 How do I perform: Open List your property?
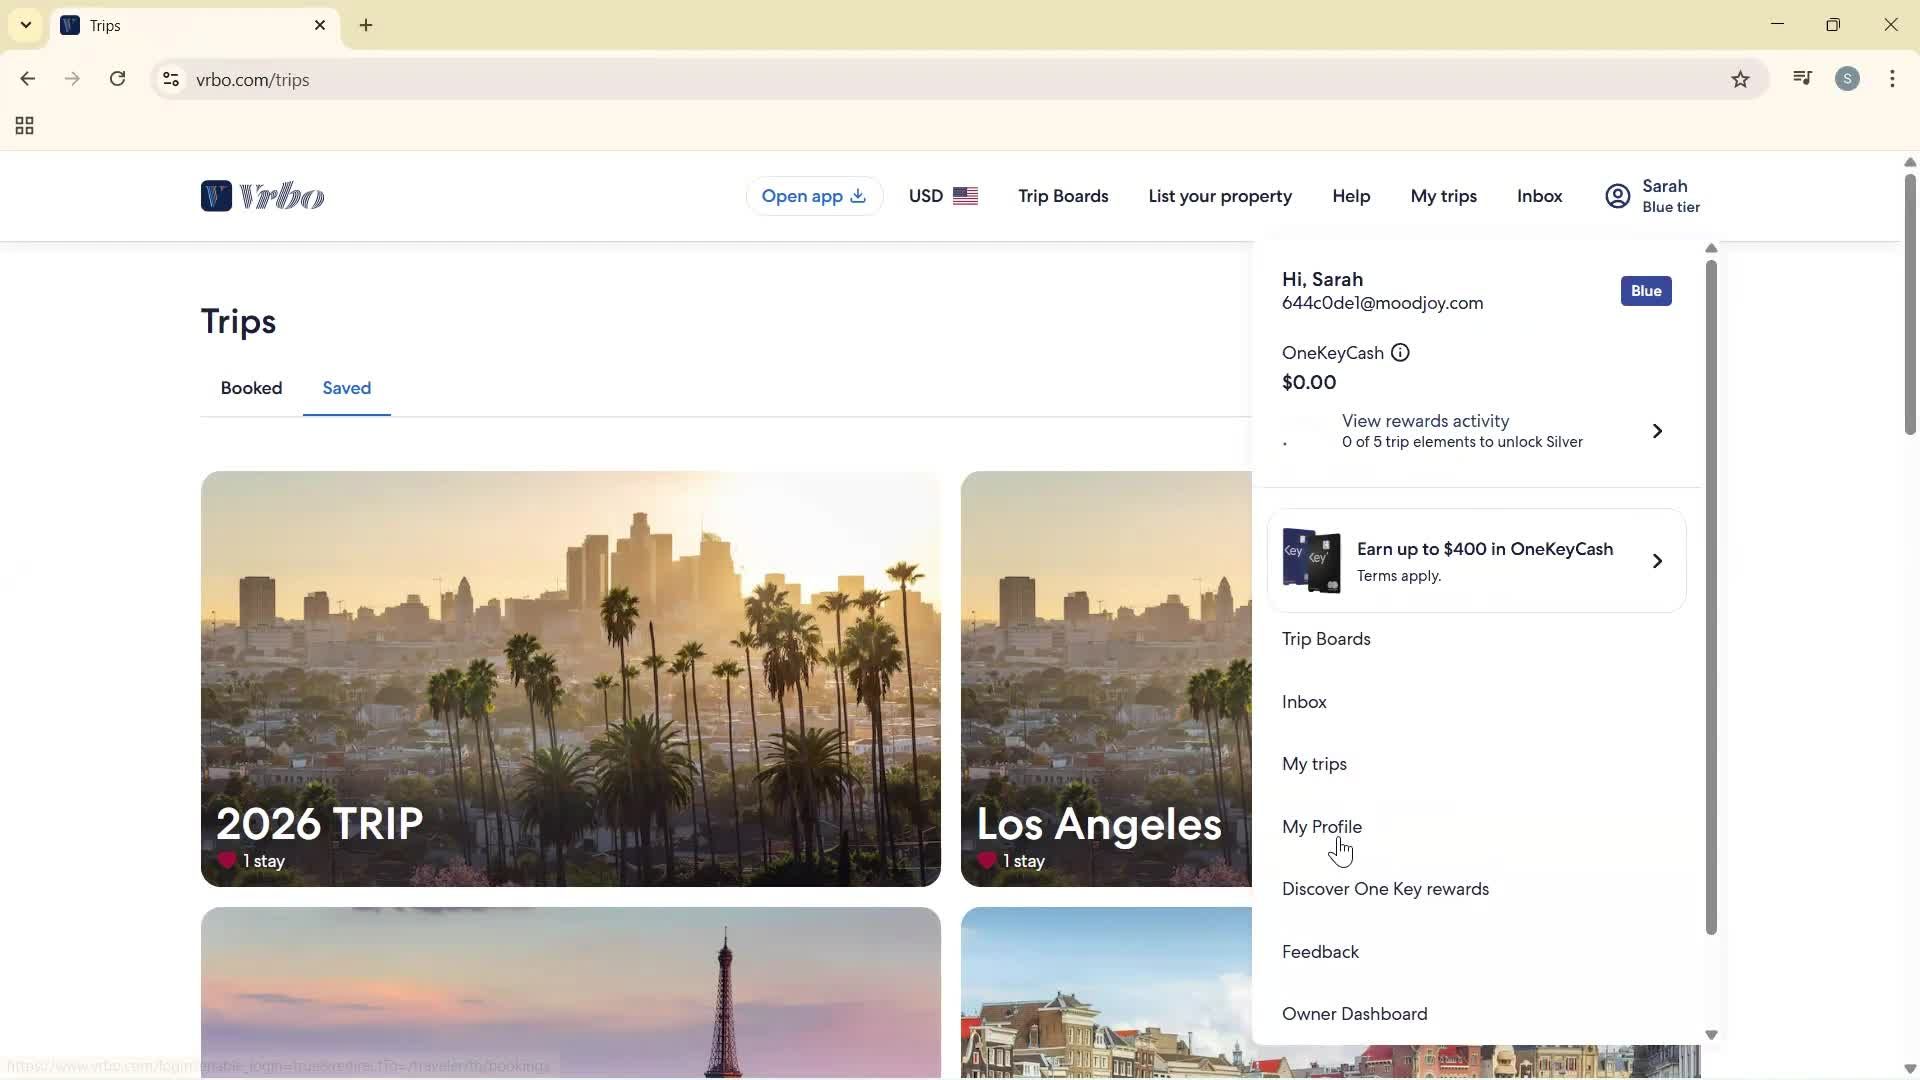pos(1220,196)
